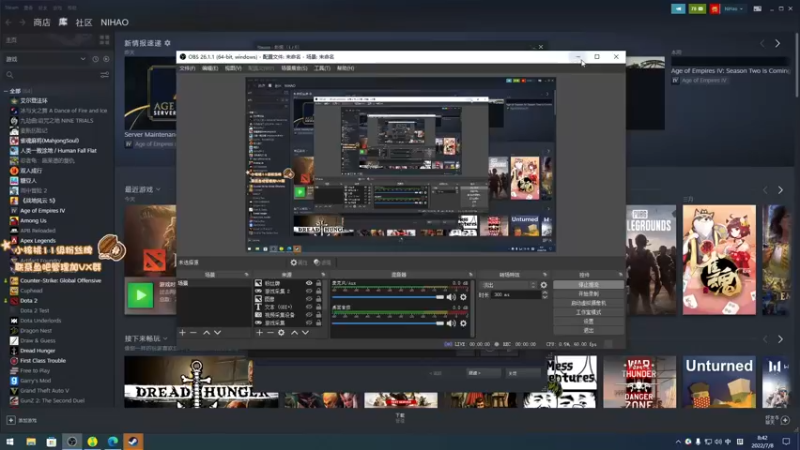Remove the scene using the scenes minus icon
This screenshot has width=800, height=450.
[193, 333]
